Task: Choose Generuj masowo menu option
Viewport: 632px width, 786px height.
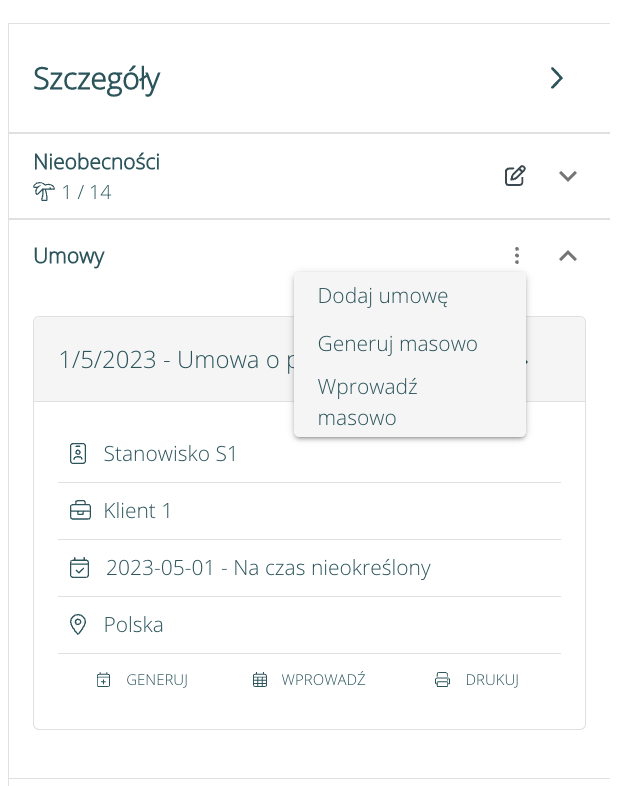Action: (397, 344)
